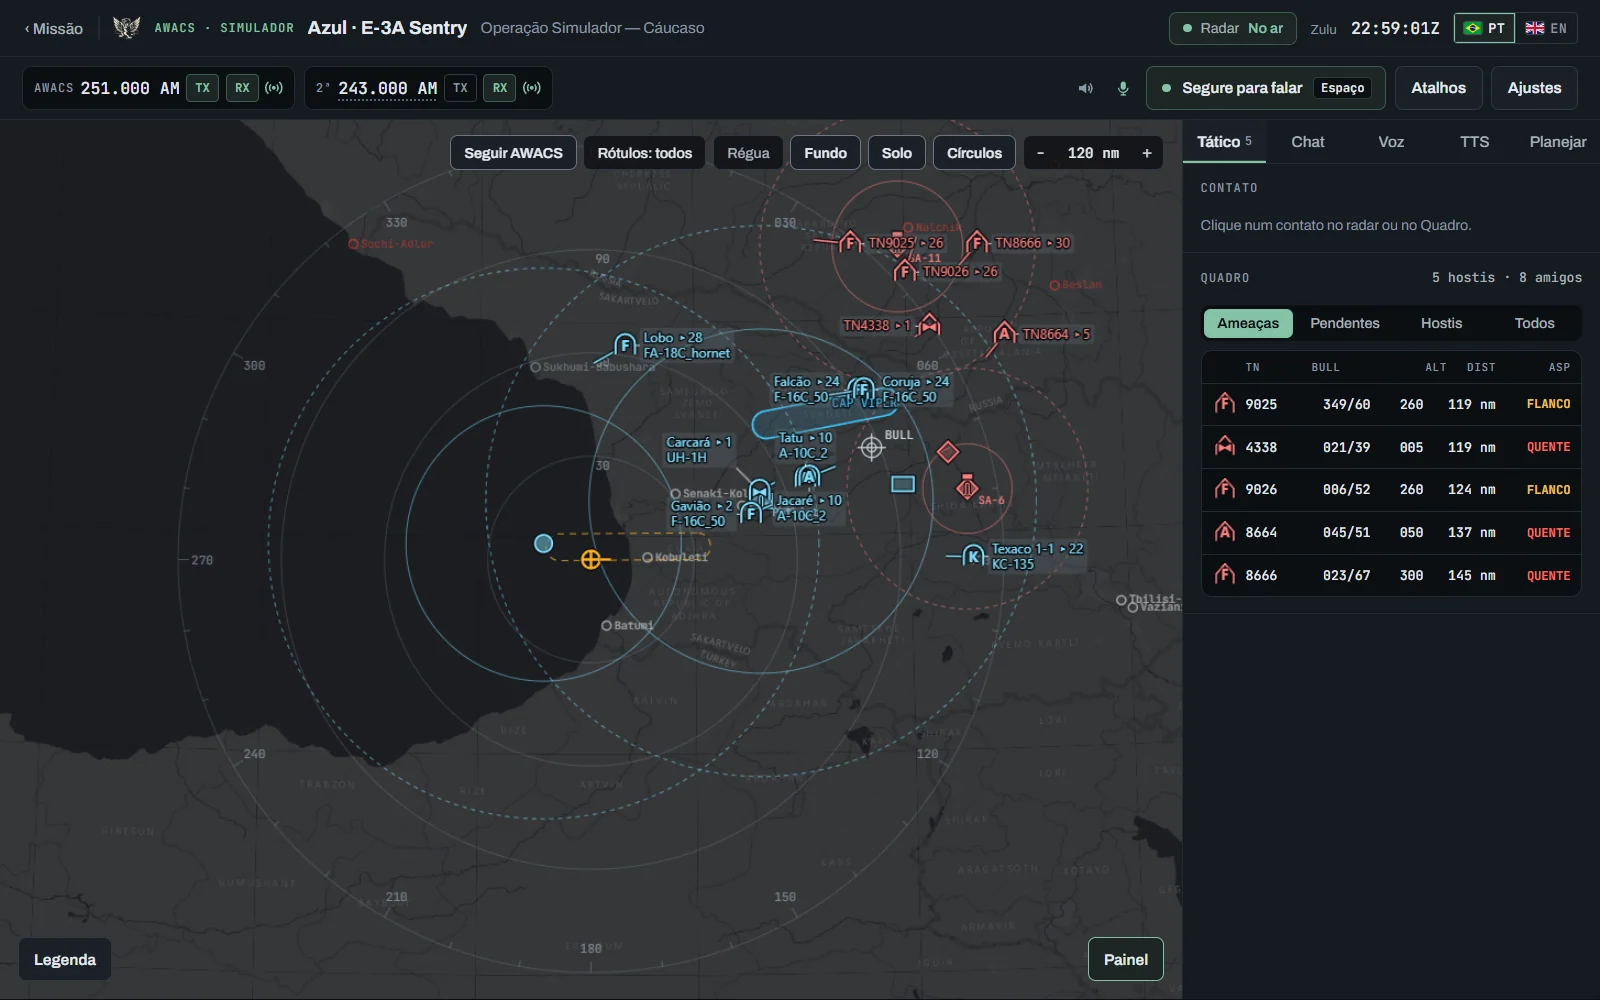Select hostile TN4338 helicopter symbol
Viewport: 1600px width, 1000px height.
point(929,325)
